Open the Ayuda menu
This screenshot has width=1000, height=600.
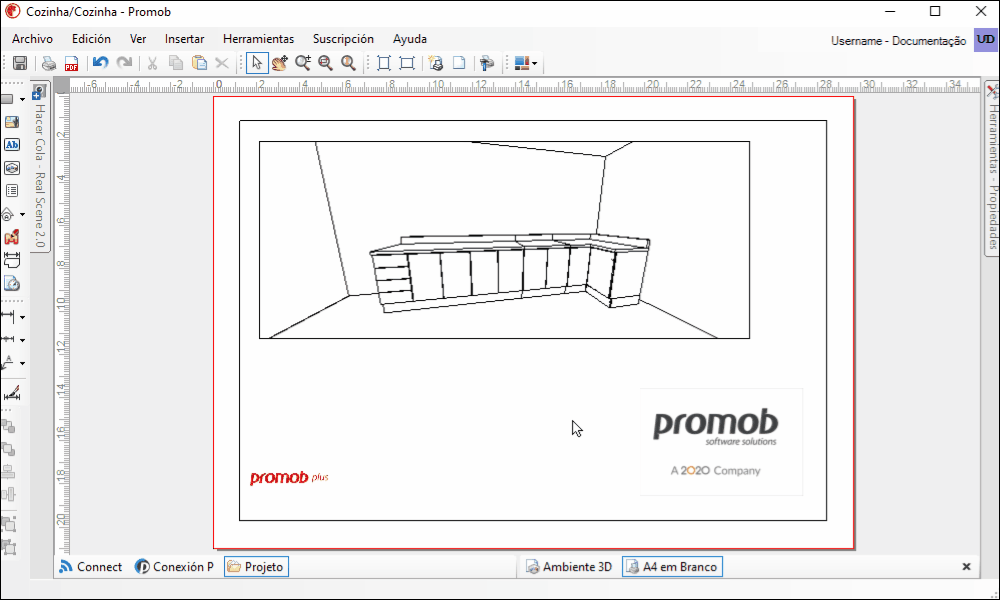coord(409,39)
